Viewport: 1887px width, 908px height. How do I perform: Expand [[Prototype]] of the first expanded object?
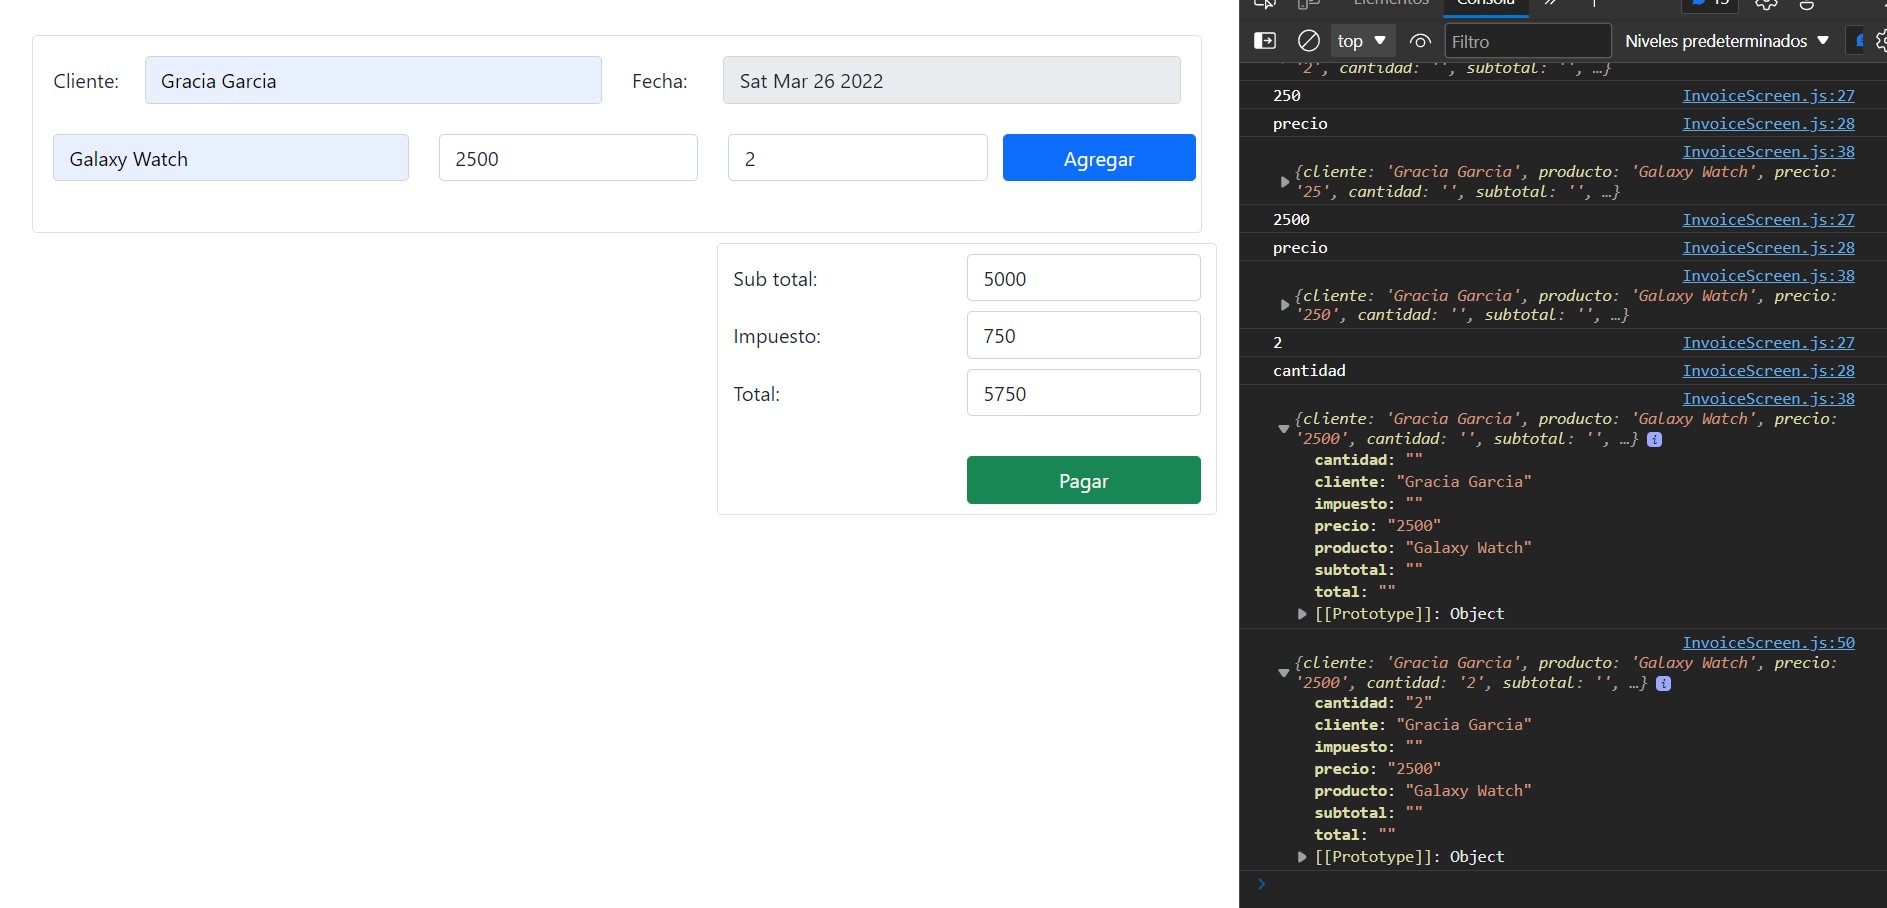pos(1302,613)
